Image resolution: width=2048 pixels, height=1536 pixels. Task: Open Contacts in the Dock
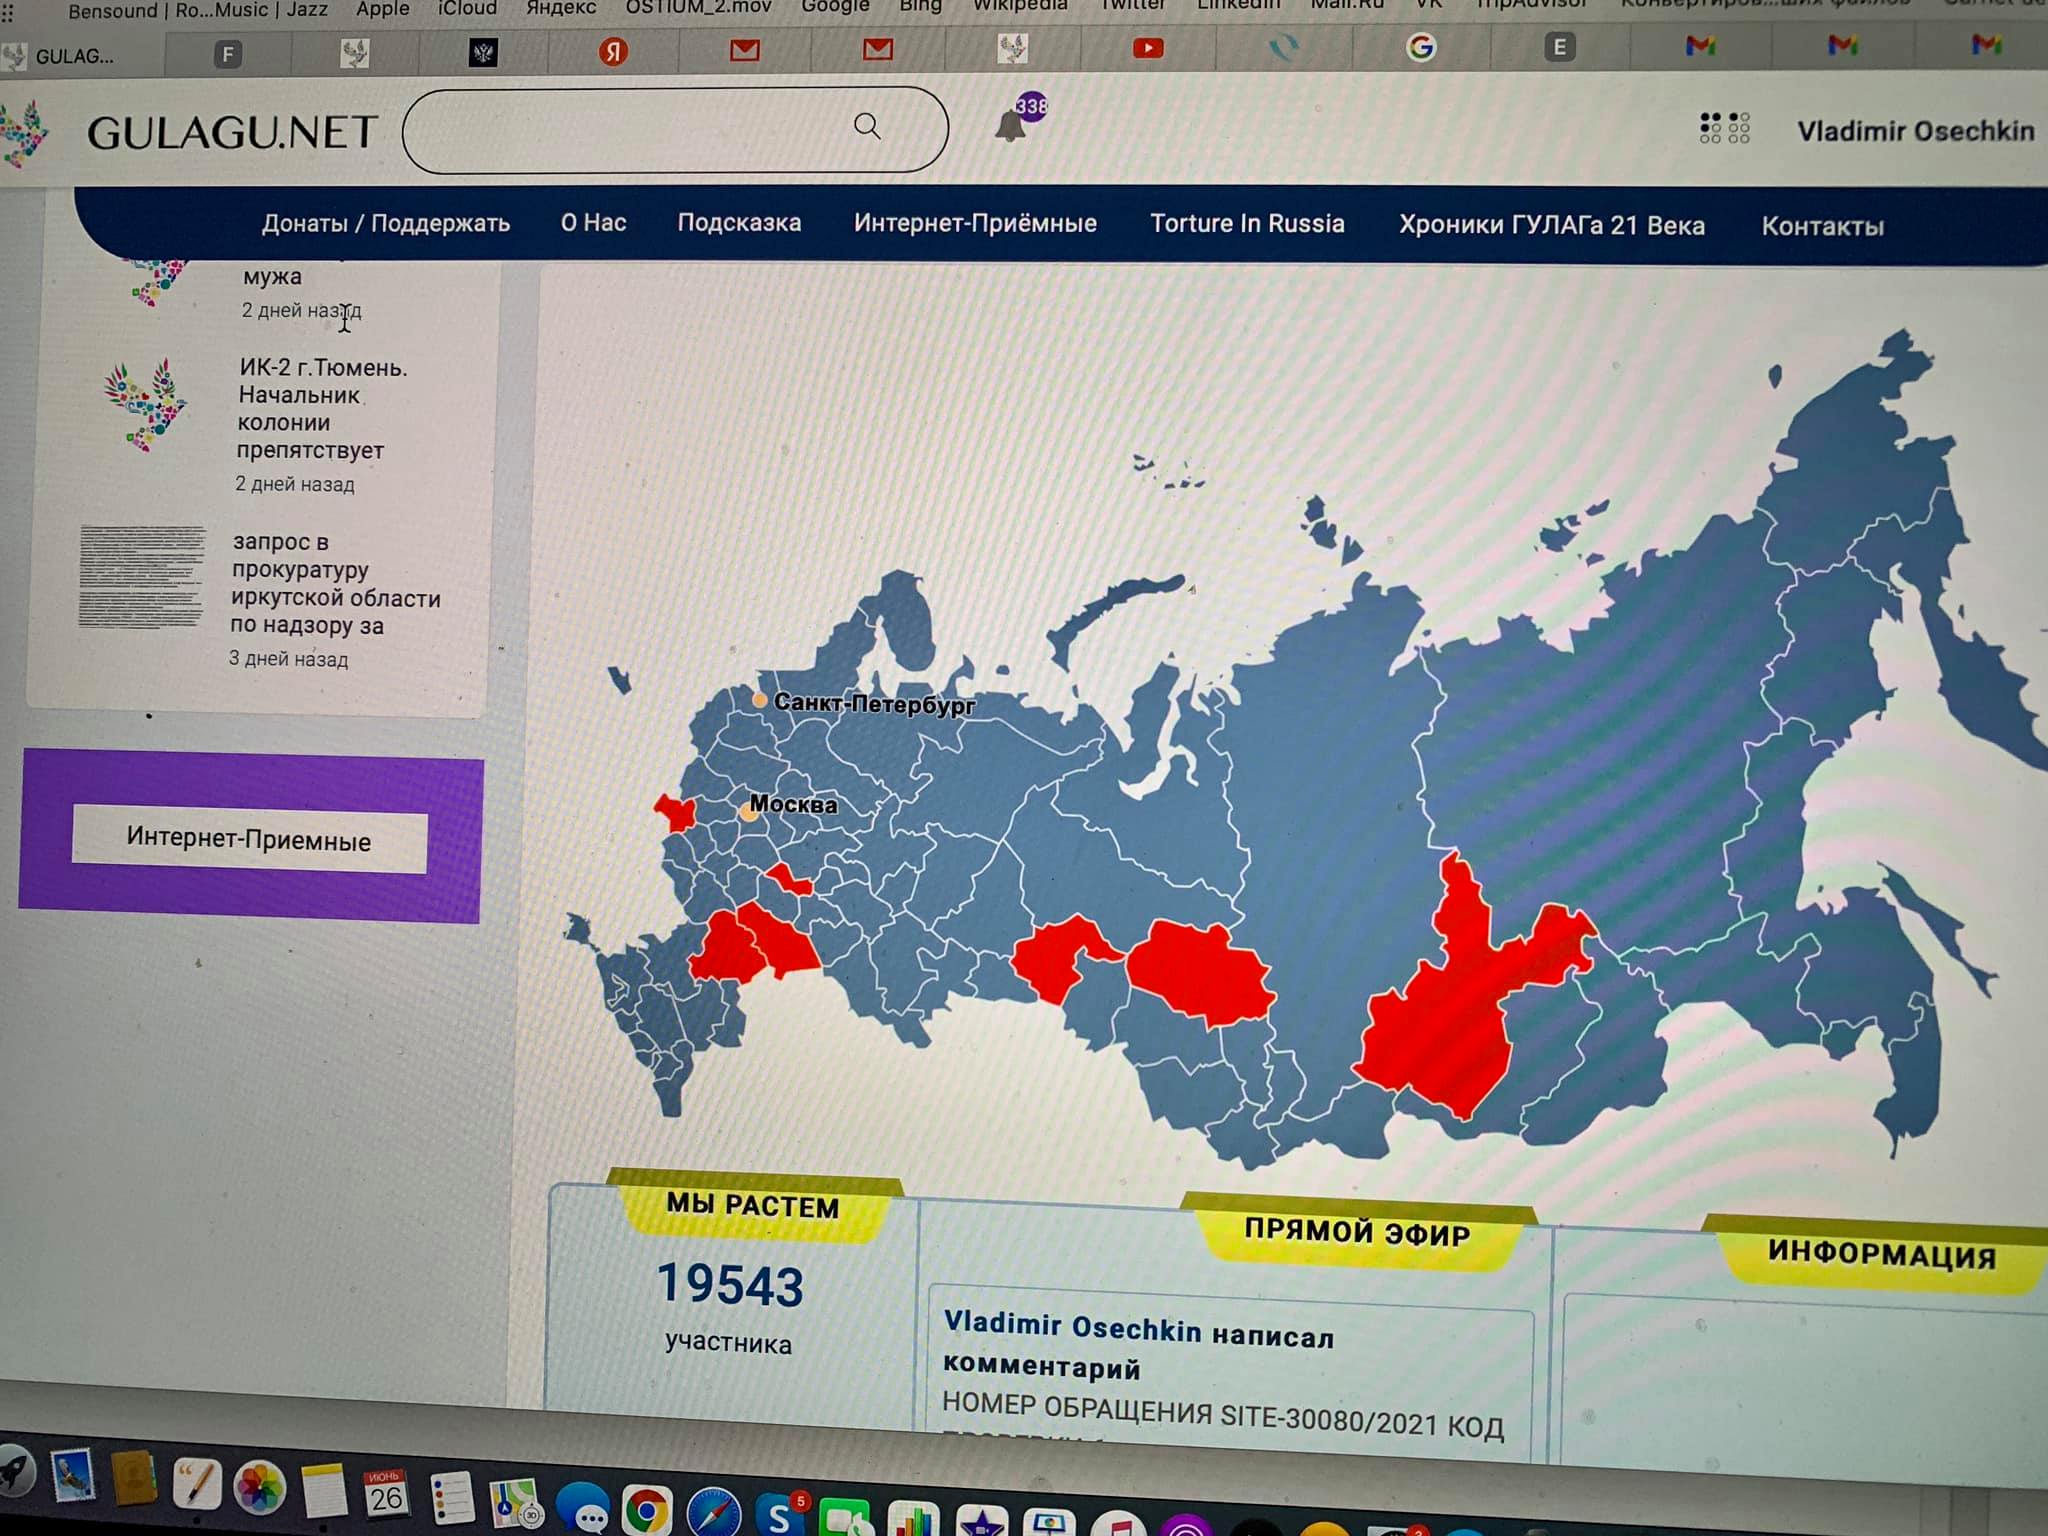[133, 1478]
